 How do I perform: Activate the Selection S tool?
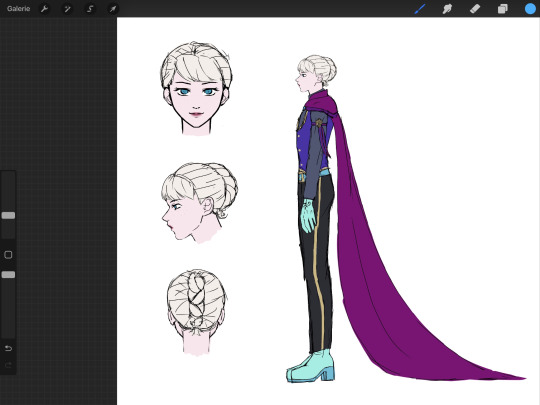[90, 9]
